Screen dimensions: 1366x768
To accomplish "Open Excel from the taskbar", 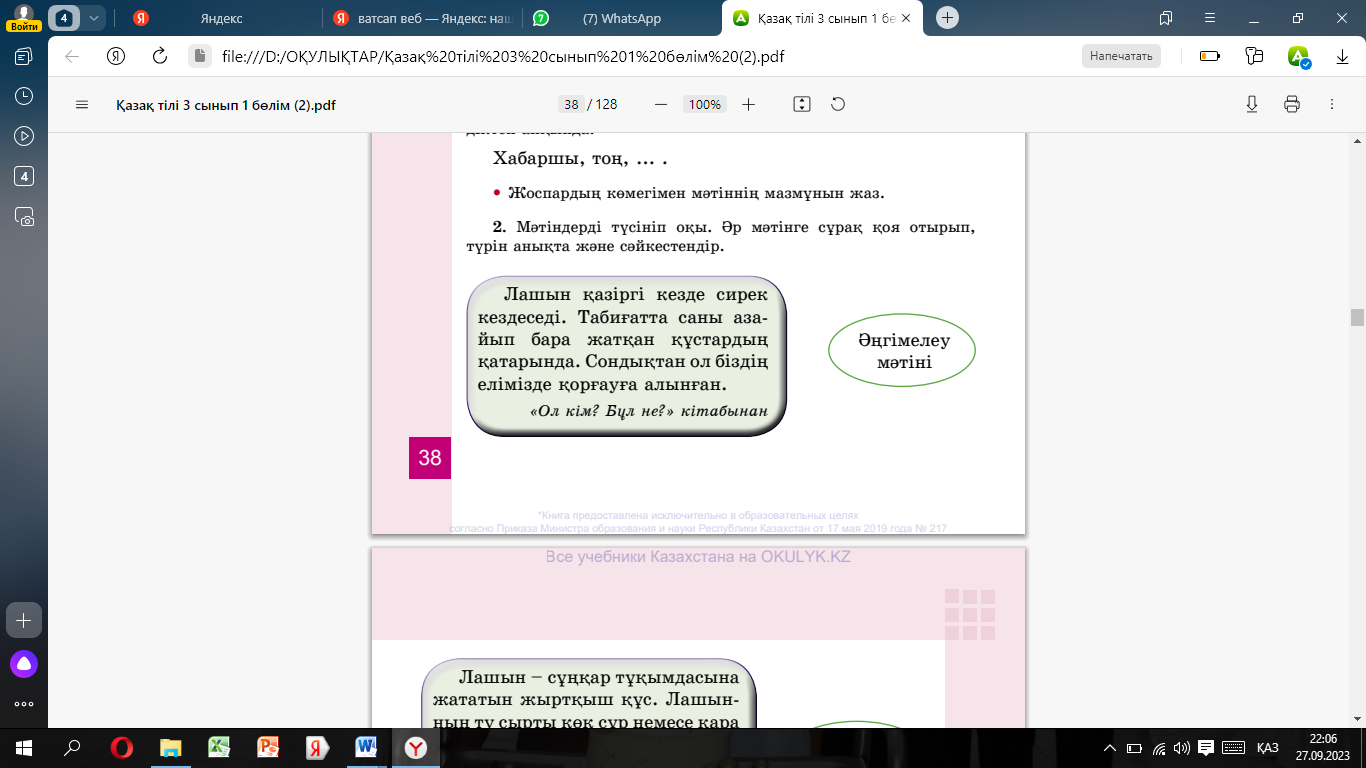I will 218,748.
